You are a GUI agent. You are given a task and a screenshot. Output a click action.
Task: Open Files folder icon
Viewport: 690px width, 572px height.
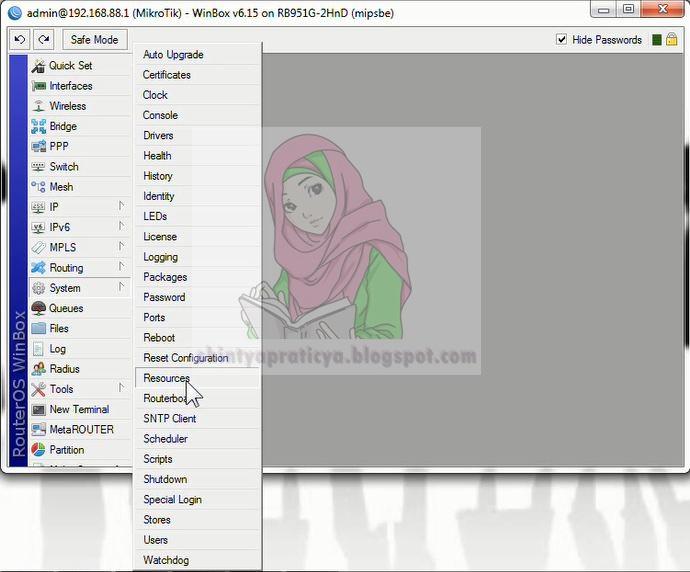point(38,328)
